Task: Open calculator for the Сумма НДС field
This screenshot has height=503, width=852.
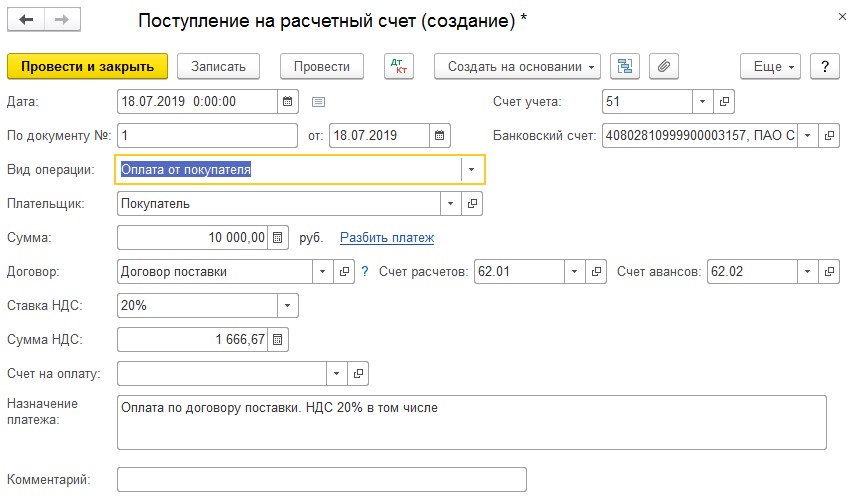Action: tap(279, 340)
